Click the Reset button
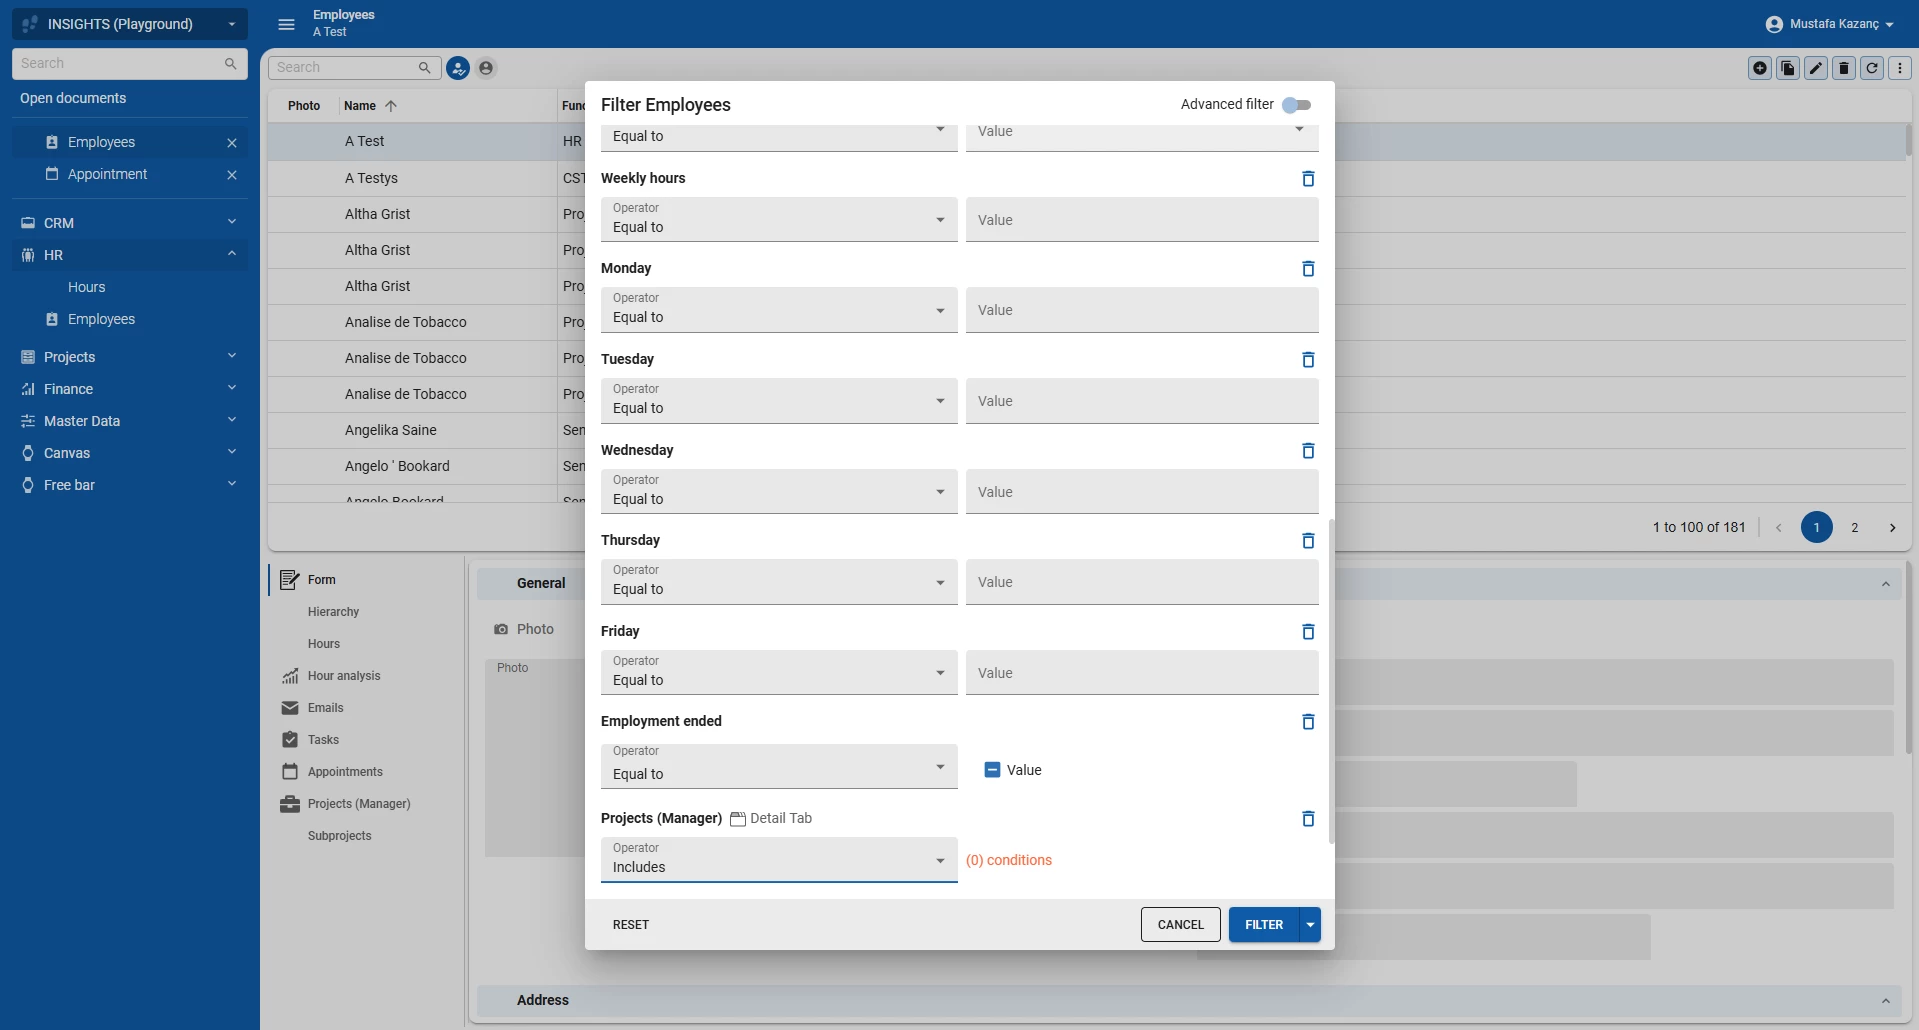Screen dimensions: 1919x1030 click(x=631, y=925)
